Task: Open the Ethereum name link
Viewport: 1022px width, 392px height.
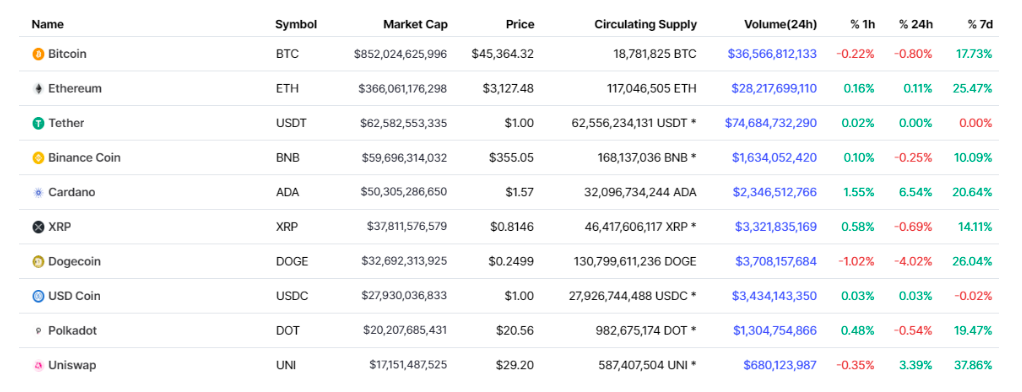Action: (75, 89)
